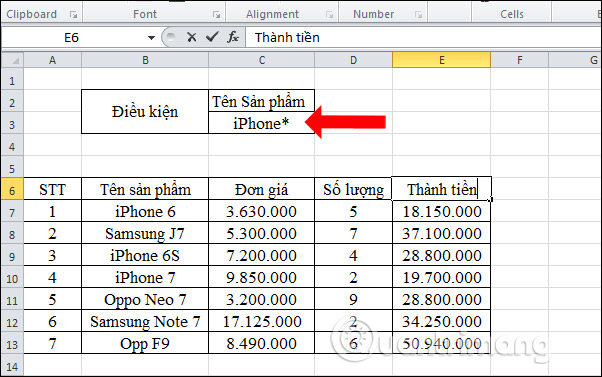
Task: Click price cell 7.200.000
Action: point(261,255)
